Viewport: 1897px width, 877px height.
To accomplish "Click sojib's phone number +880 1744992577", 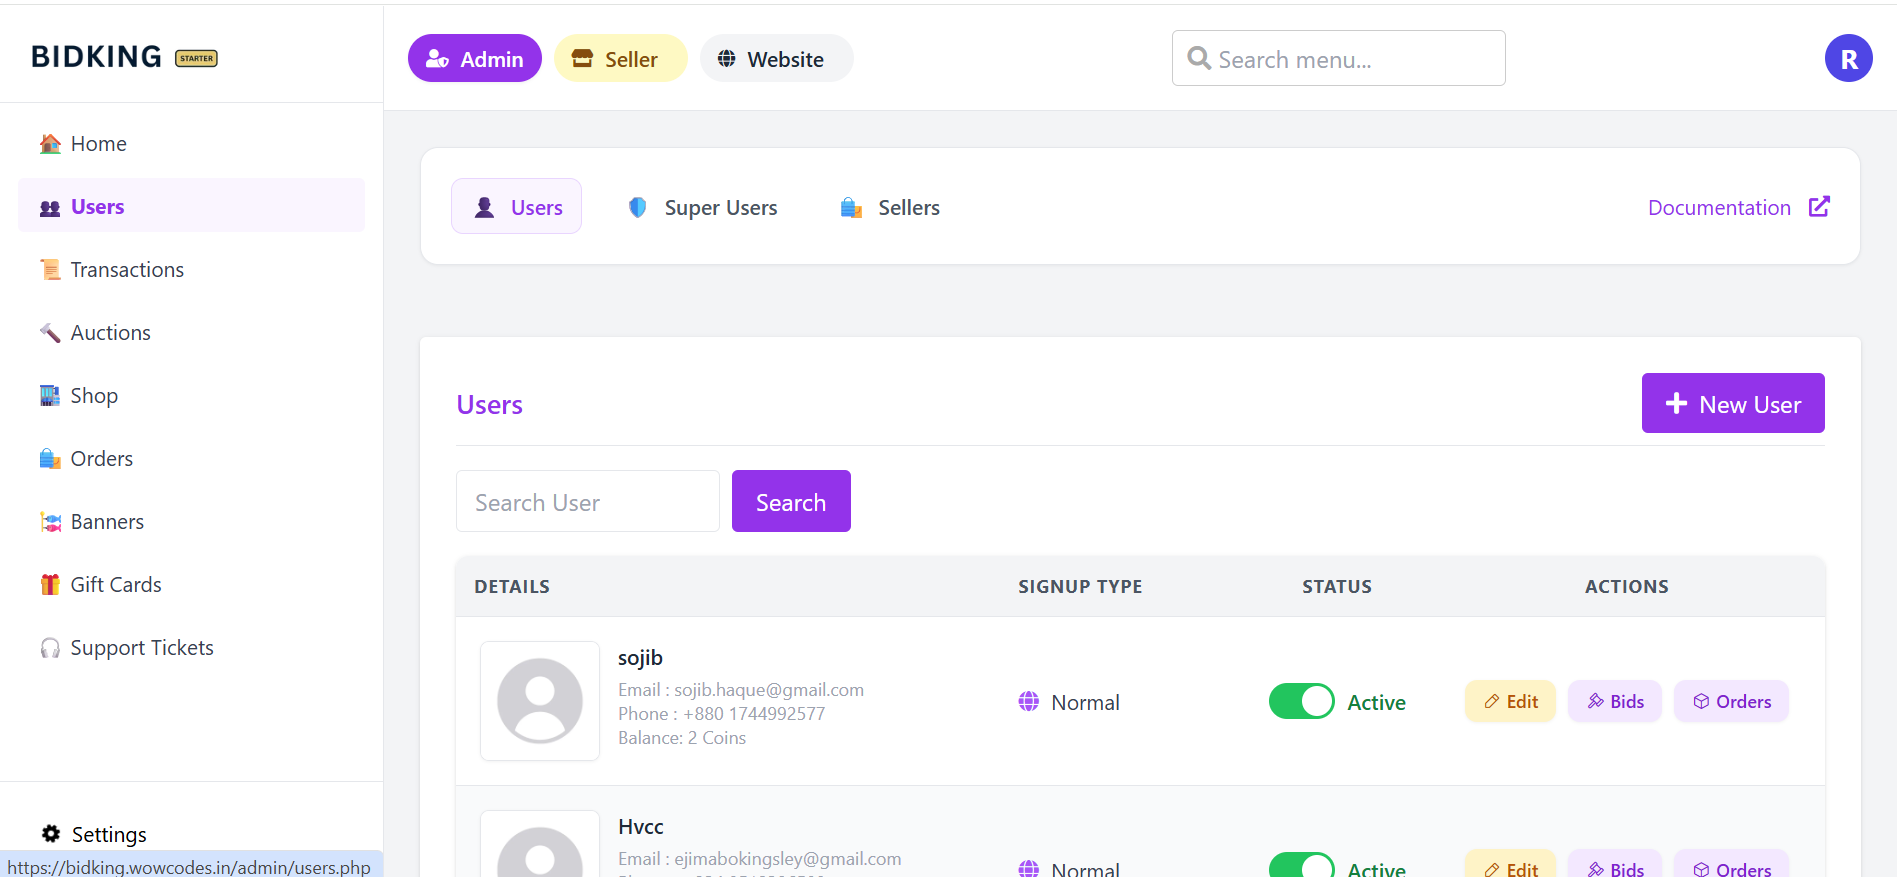I will click(754, 714).
